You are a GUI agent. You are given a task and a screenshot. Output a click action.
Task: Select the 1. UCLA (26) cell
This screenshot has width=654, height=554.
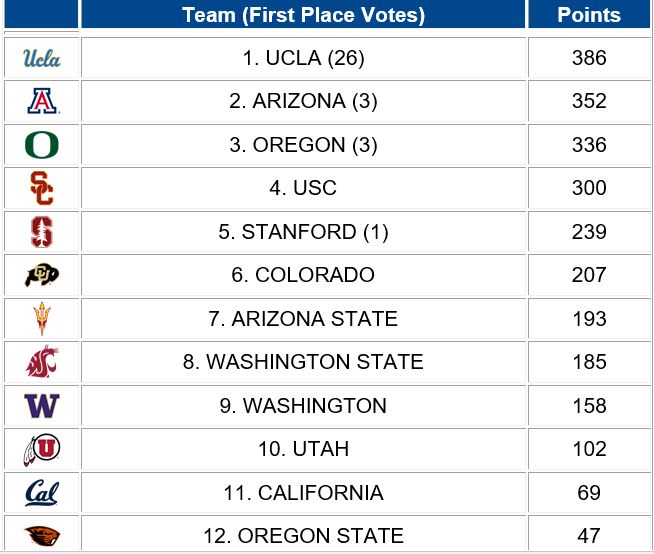[x=303, y=58]
